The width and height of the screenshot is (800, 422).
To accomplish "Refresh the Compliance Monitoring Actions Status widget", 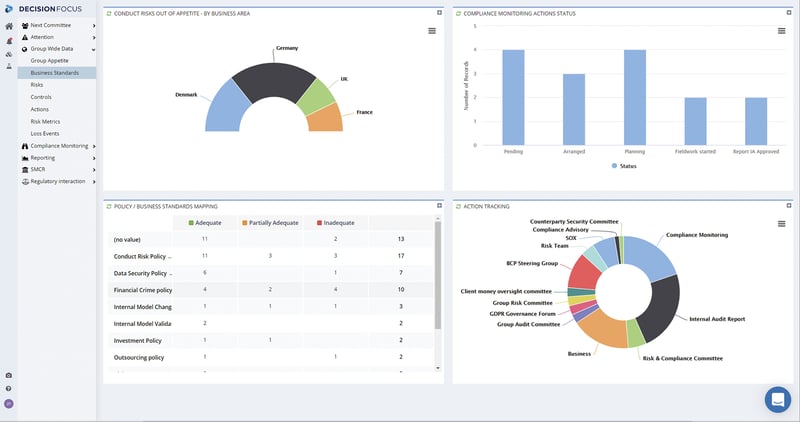I will point(458,14).
